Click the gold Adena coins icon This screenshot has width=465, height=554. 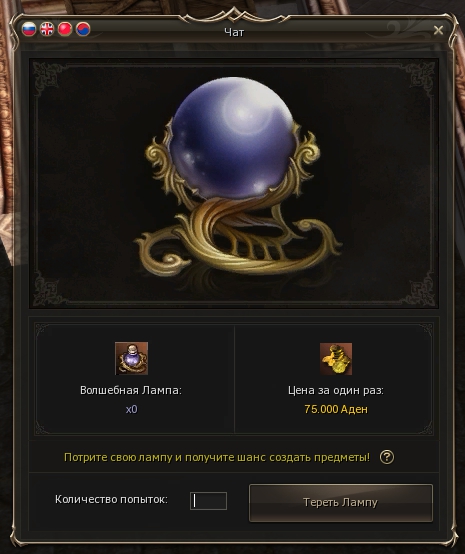336,359
